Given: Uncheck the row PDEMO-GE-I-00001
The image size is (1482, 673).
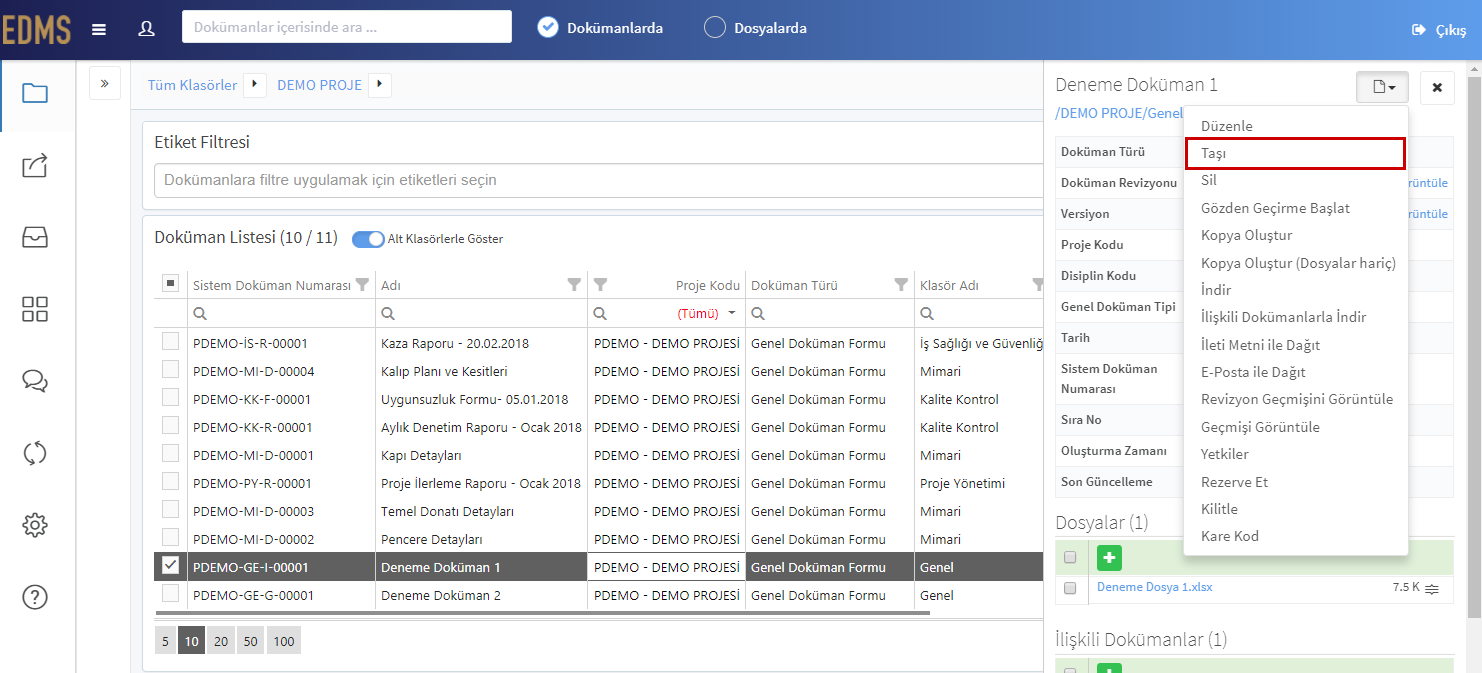Looking at the screenshot, I should [x=170, y=566].
